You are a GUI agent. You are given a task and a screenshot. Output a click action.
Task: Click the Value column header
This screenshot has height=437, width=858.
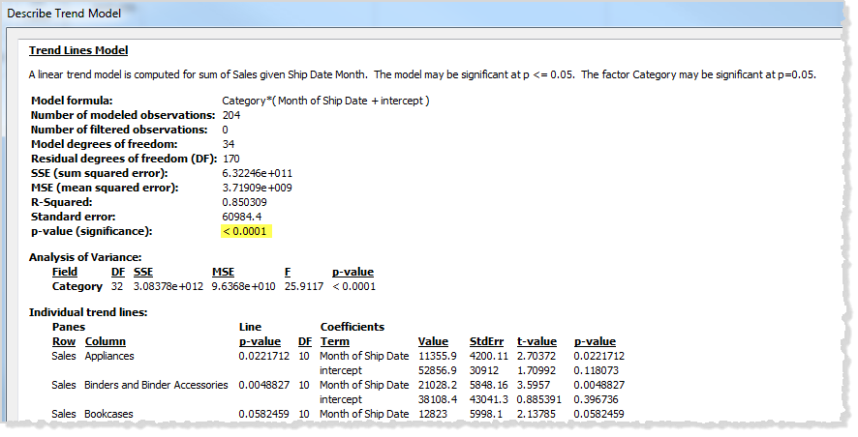(433, 341)
